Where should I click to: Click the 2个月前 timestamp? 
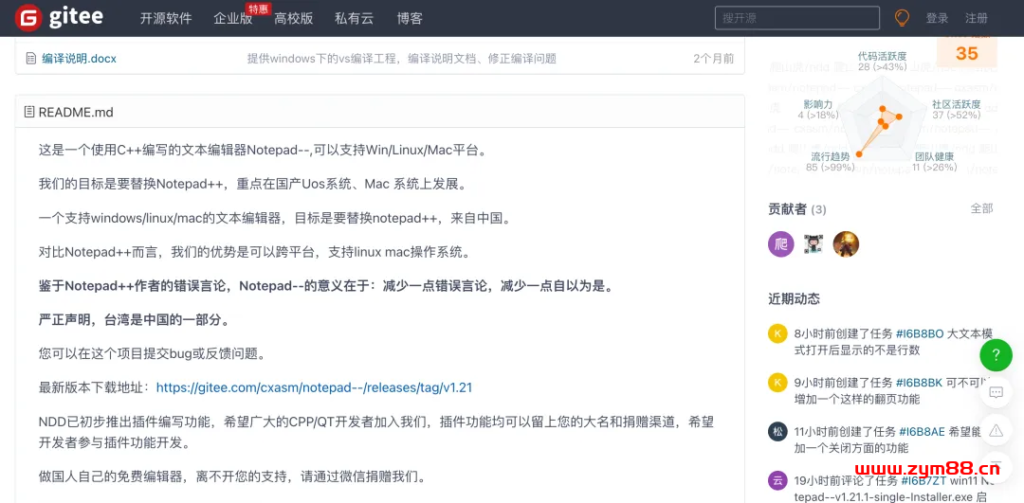pyautogui.click(x=713, y=59)
